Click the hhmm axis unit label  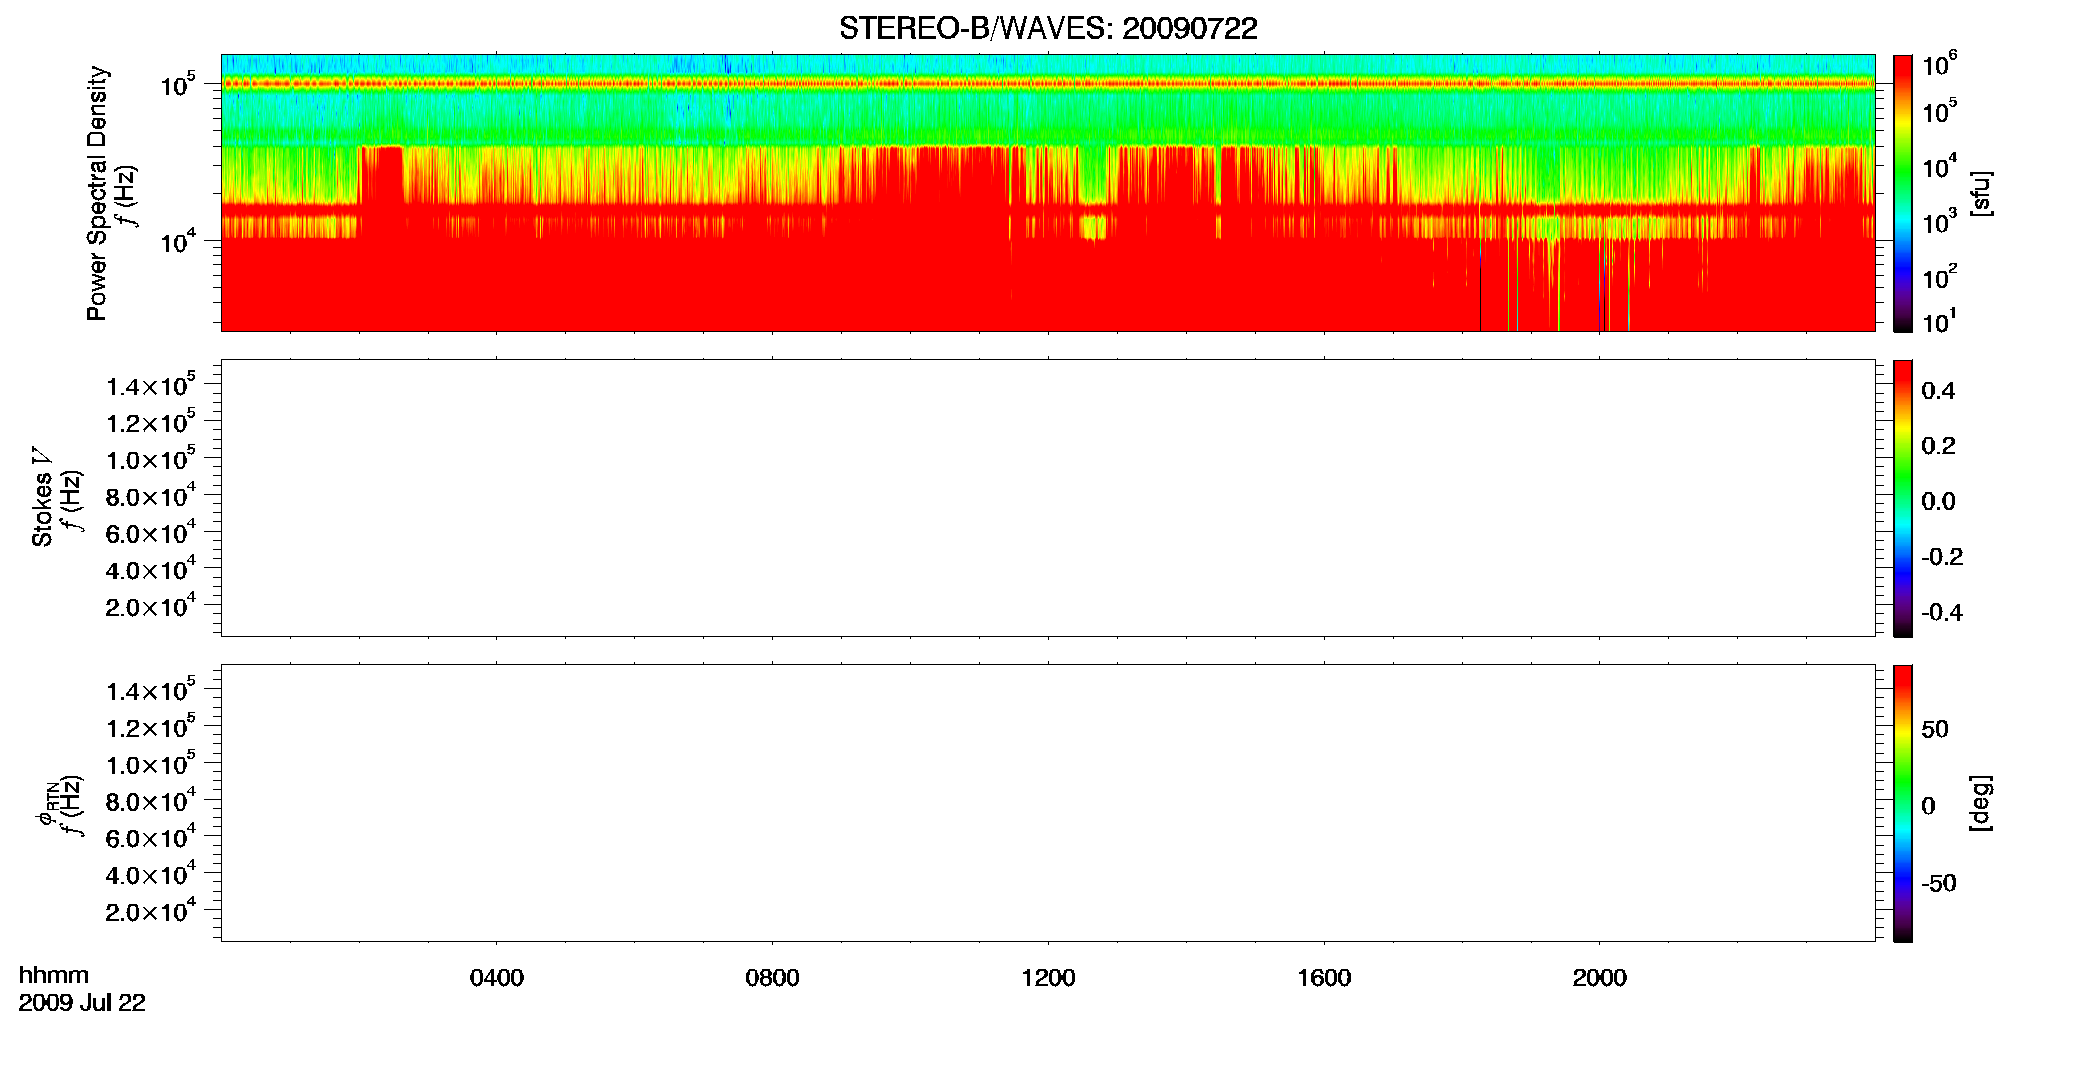point(54,976)
